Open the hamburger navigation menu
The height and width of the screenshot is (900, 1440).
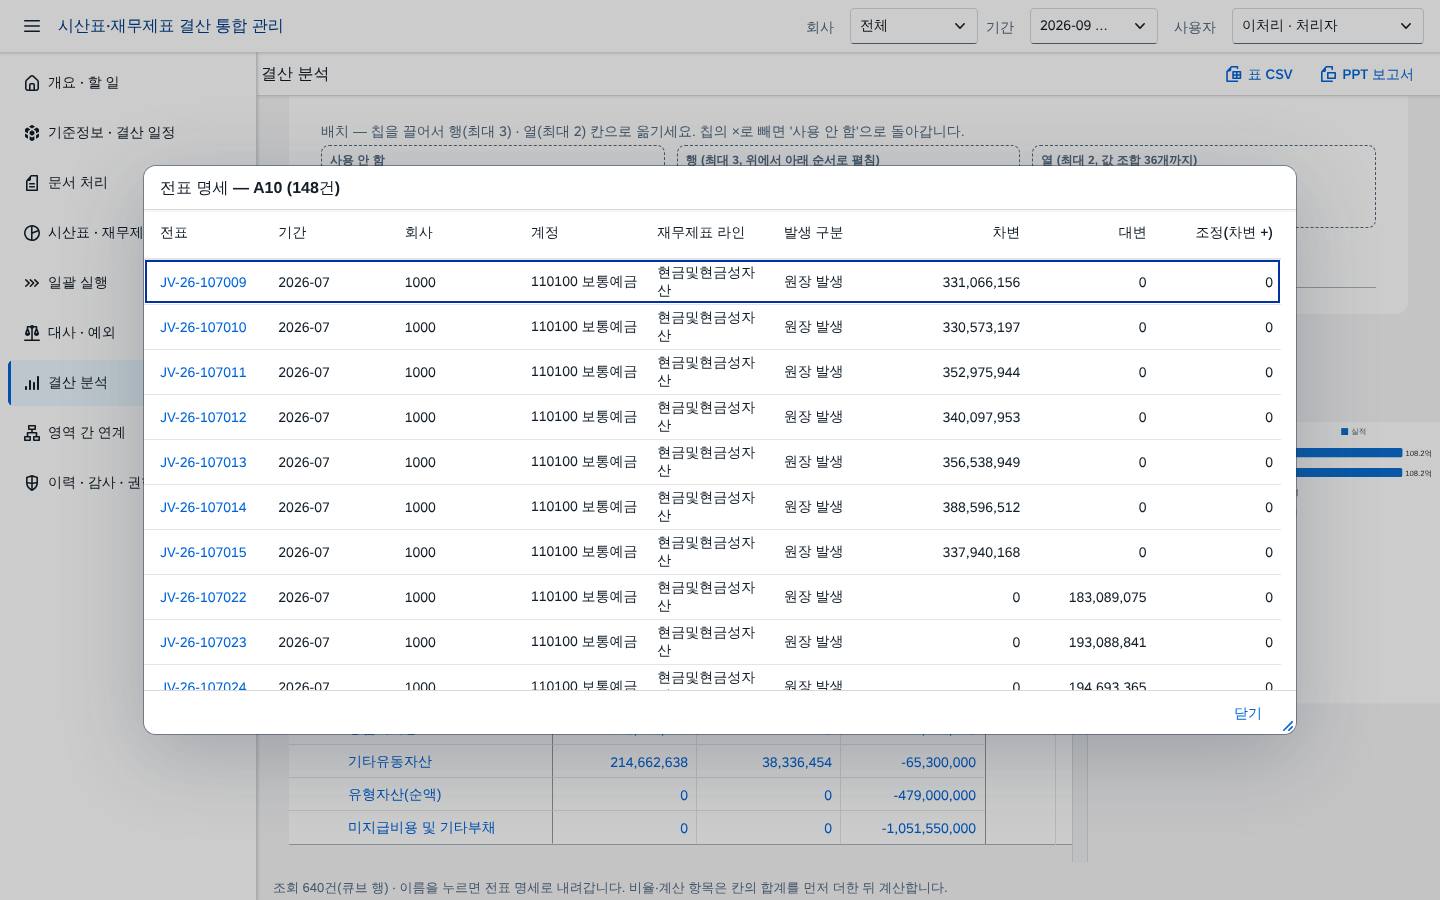click(32, 26)
